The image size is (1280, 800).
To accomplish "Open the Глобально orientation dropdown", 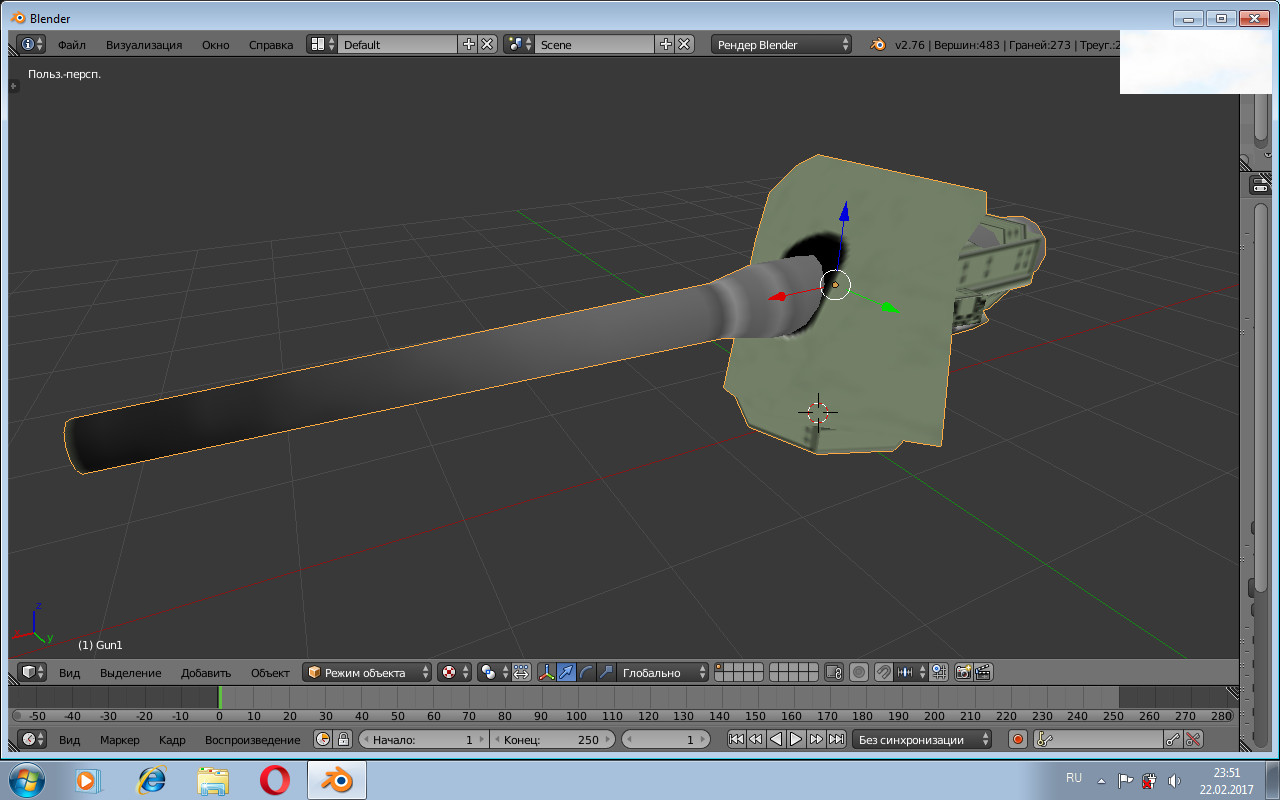I will point(663,672).
